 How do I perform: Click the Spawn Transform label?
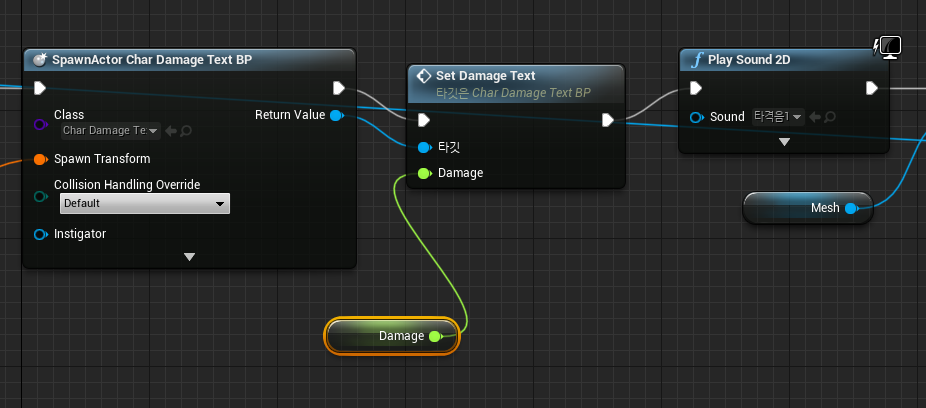102,159
